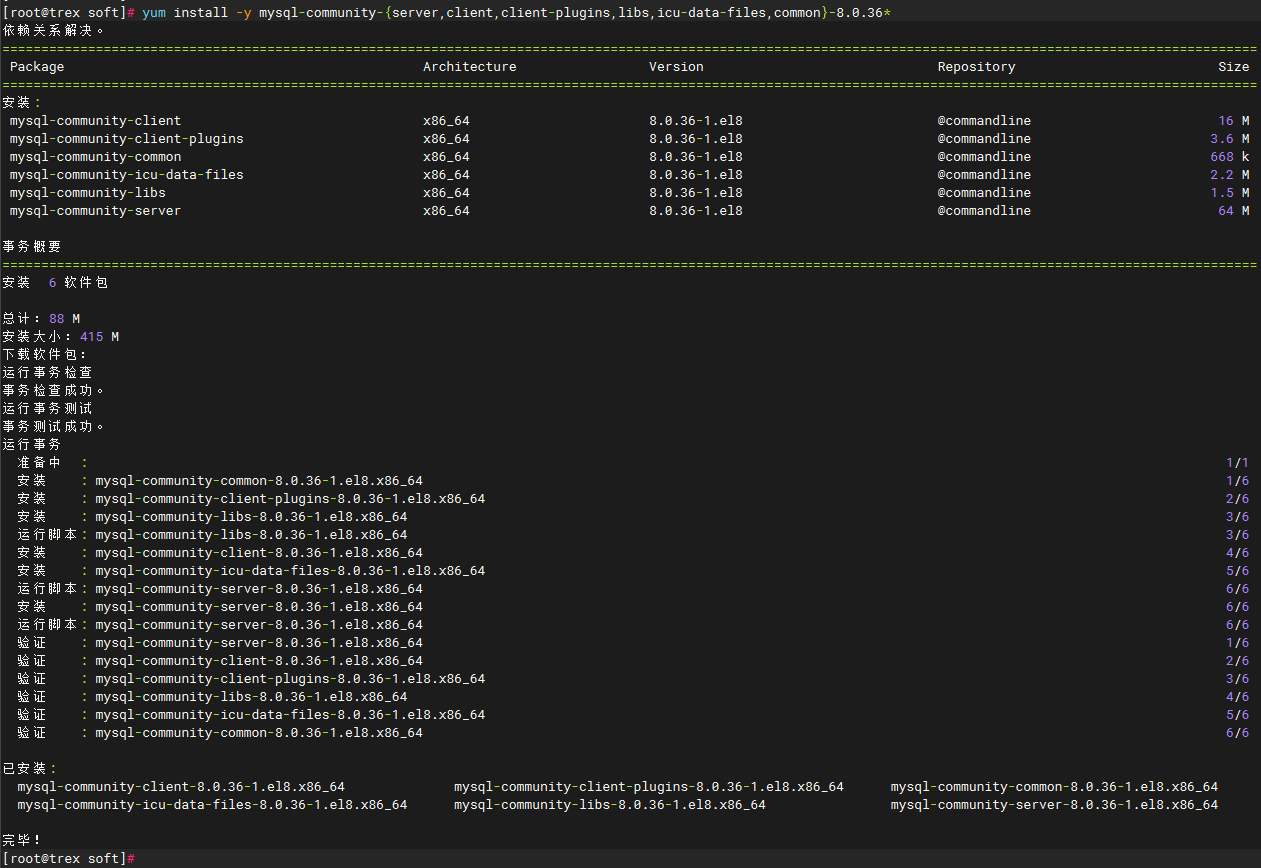The height and width of the screenshot is (868, 1261).
Task: Select the mysql-community-libs row
Action: tap(88, 192)
